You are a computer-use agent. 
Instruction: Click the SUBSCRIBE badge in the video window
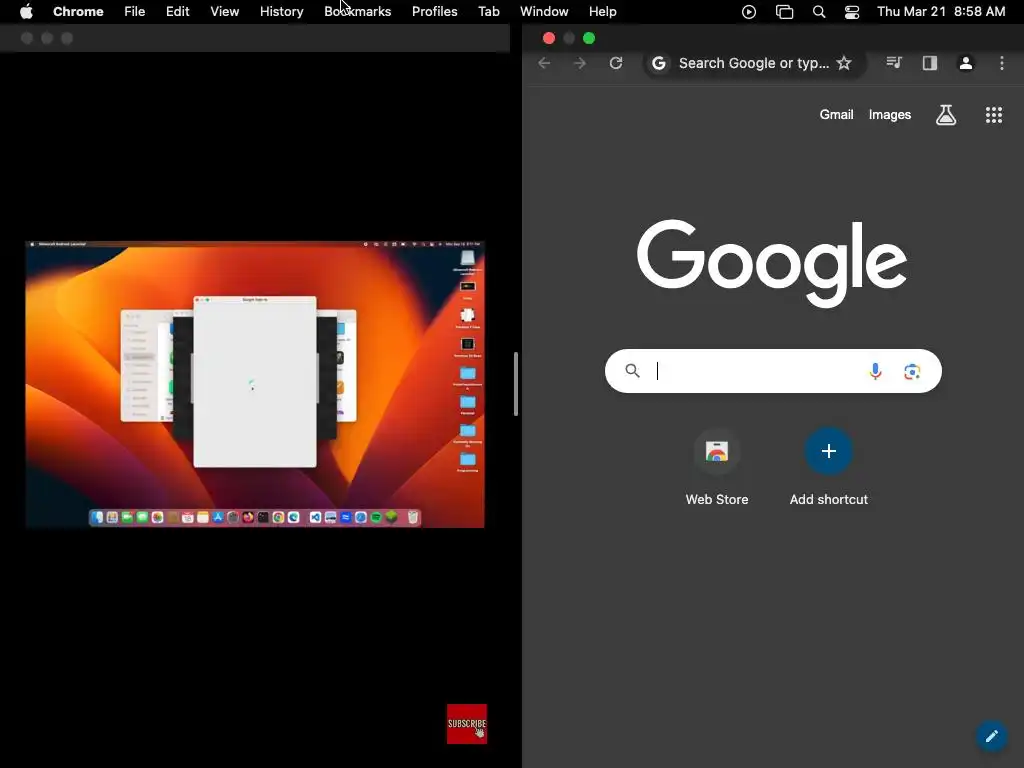pos(467,724)
